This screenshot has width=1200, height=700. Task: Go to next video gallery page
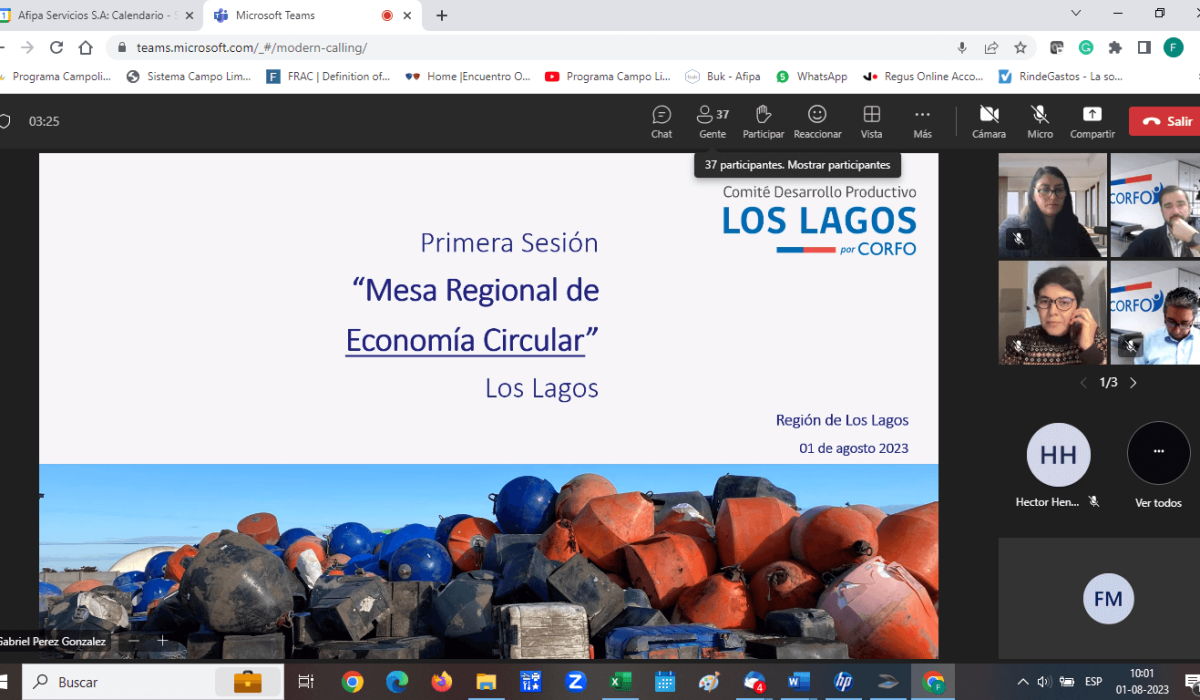(x=1133, y=383)
